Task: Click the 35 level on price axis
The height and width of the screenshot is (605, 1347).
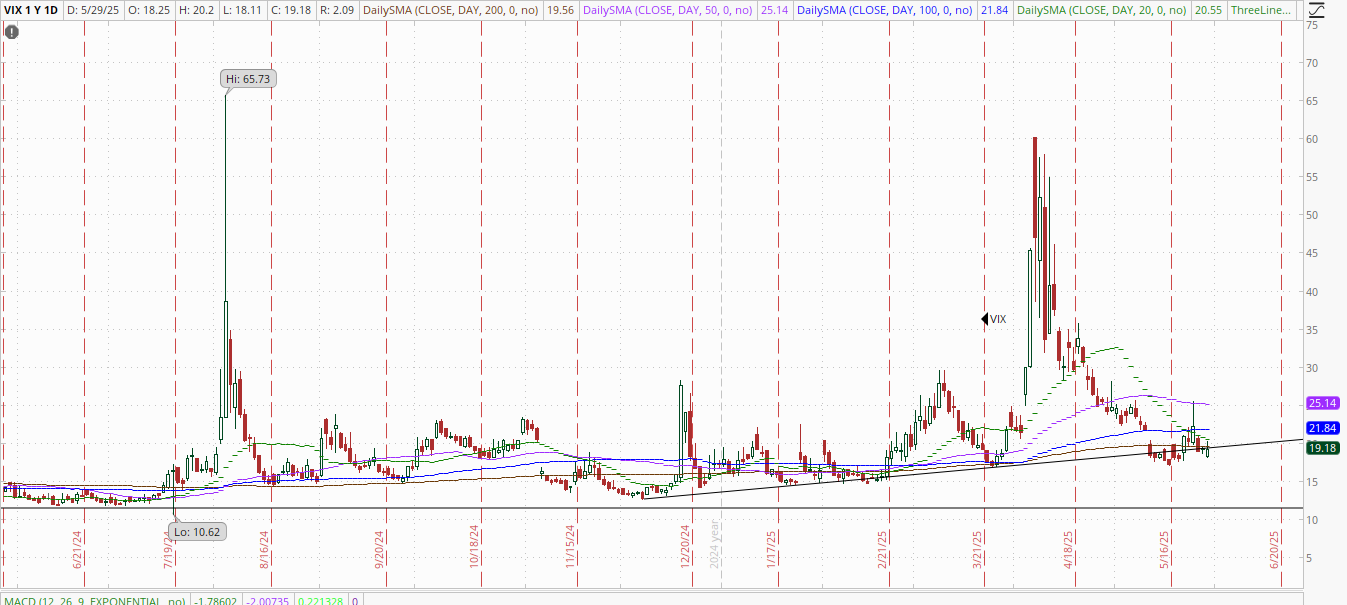Action: (1313, 330)
